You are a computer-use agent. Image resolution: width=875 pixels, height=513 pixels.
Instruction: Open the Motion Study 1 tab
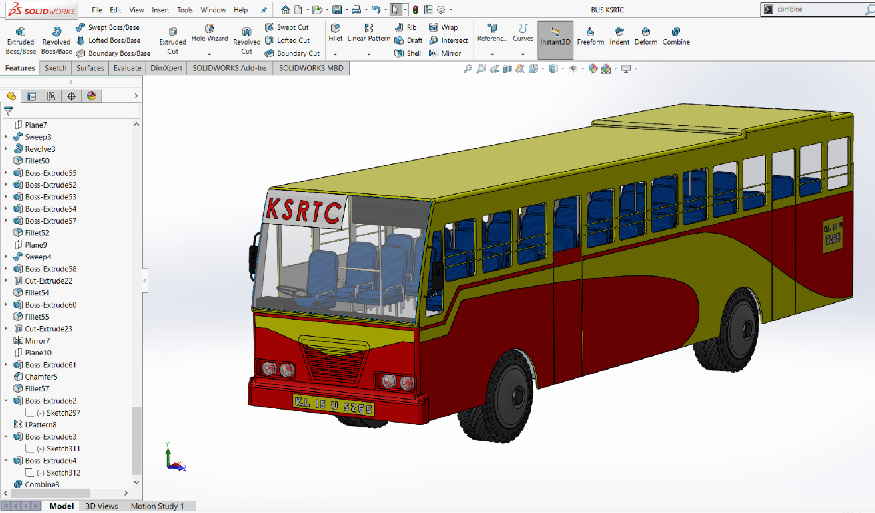[157, 506]
